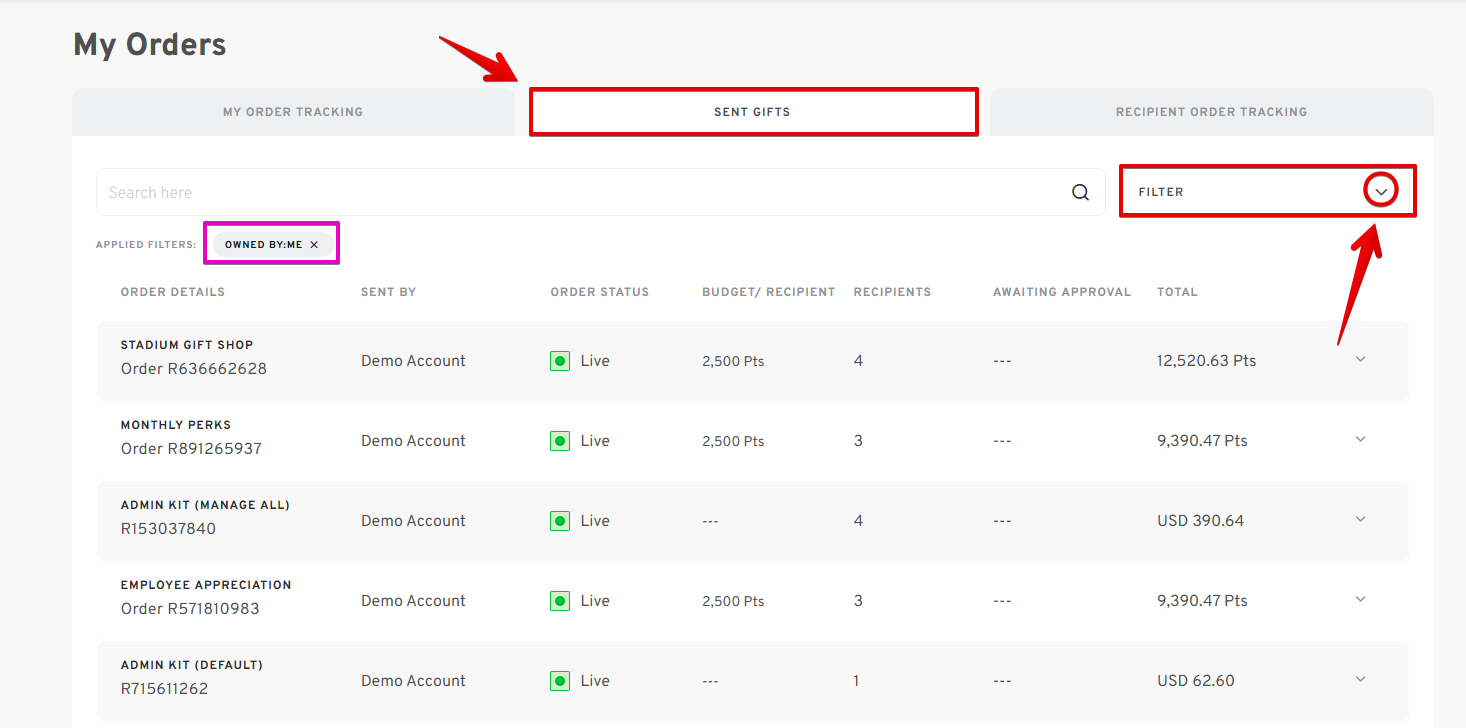Click the Order Status column header
The image size is (1466, 728).
pos(599,292)
